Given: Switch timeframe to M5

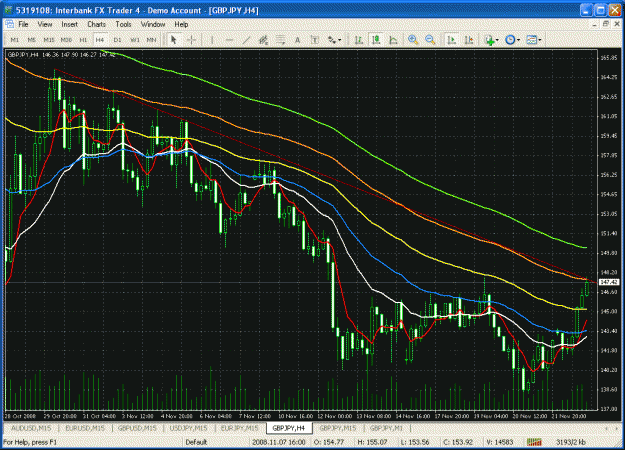Looking at the screenshot, I should (32, 40).
